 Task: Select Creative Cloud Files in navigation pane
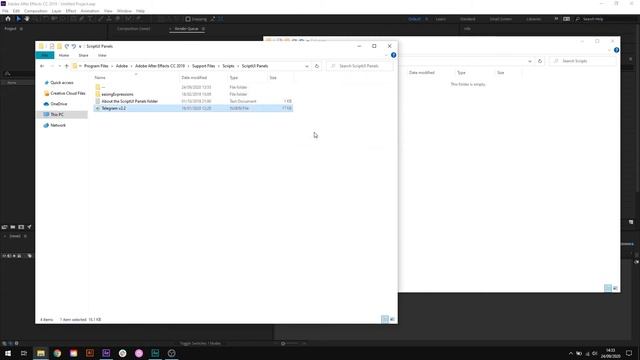pos(64,93)
